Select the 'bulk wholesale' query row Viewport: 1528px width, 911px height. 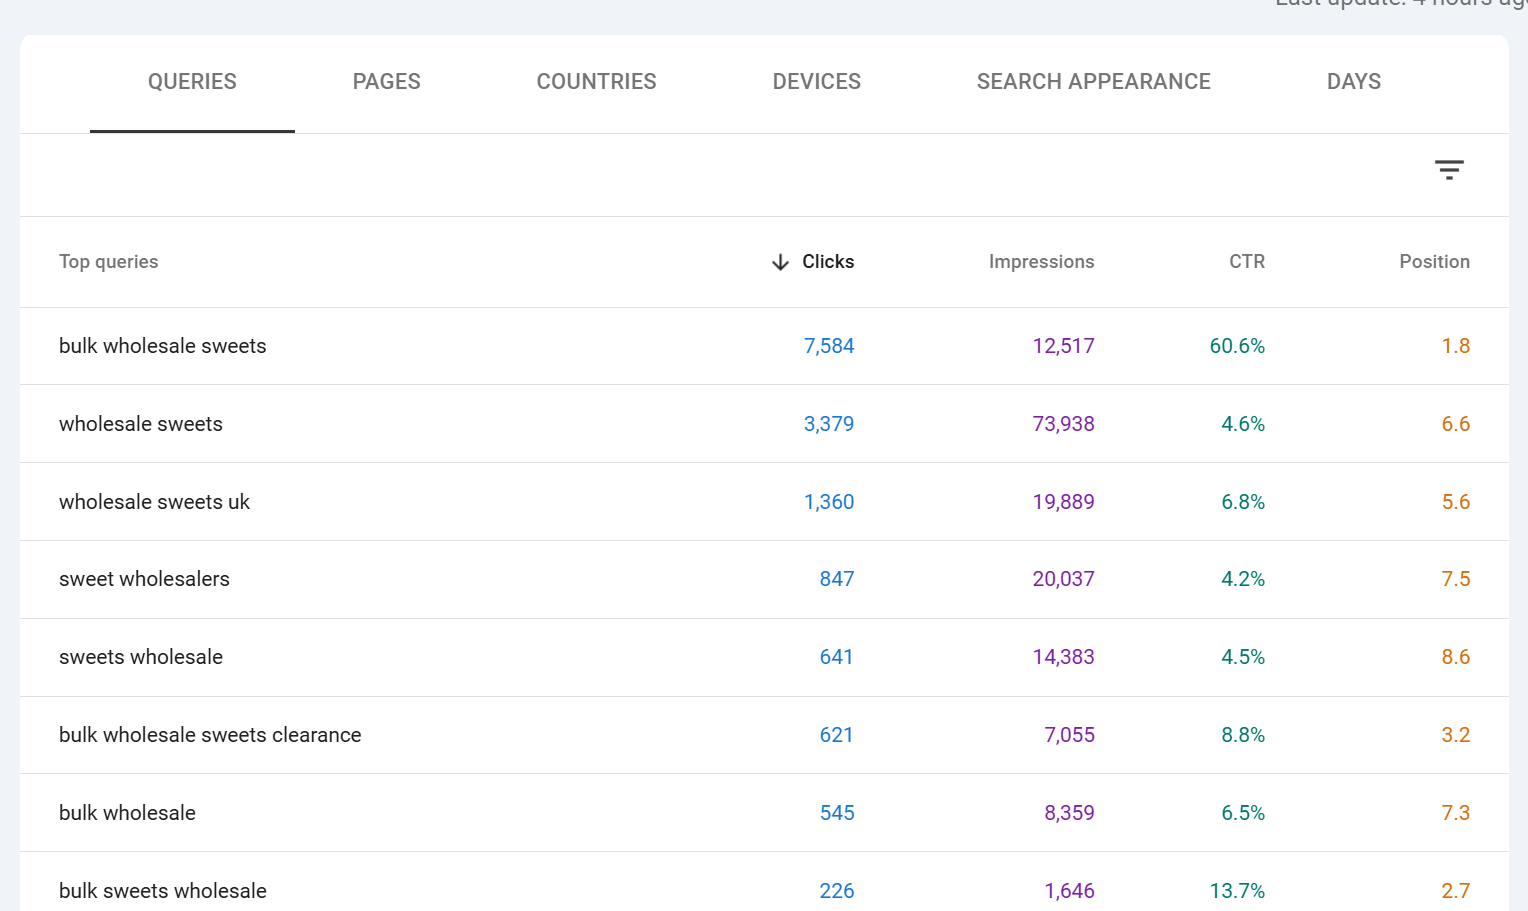127,813
